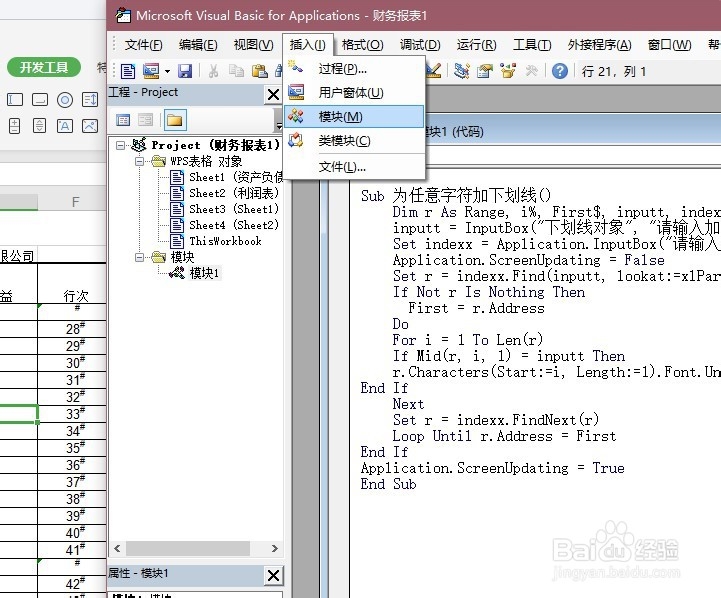Viewport: 721px width, 598px height.
Task: Open the 运行(R) menu
Action: pyautogui.click(x=476, y=45)
